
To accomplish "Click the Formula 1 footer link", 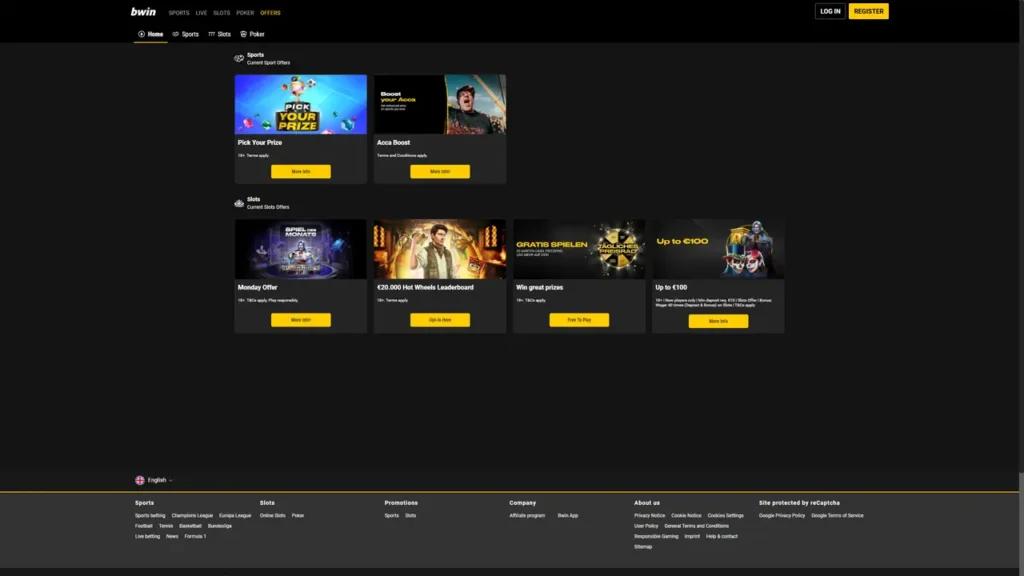I will click(x=195, y=536).
